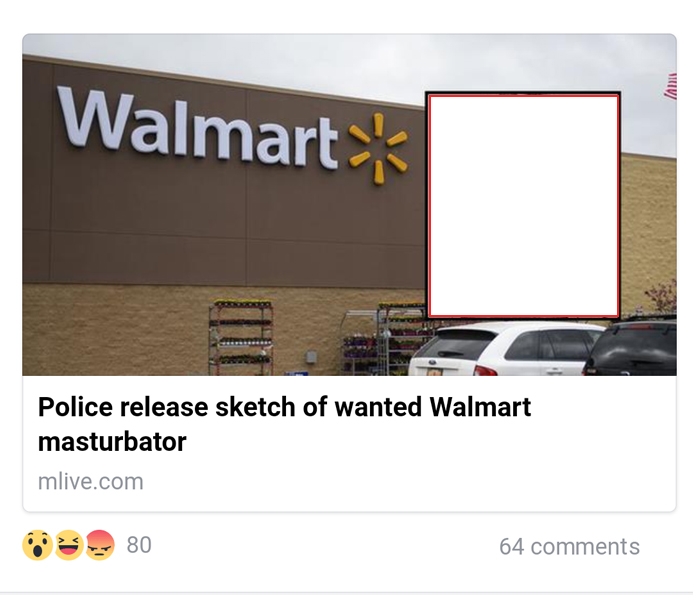Click the Haha laughing reaction emoji
The height and width of the screenshot is (600, 697).
[x=69, y=544]
